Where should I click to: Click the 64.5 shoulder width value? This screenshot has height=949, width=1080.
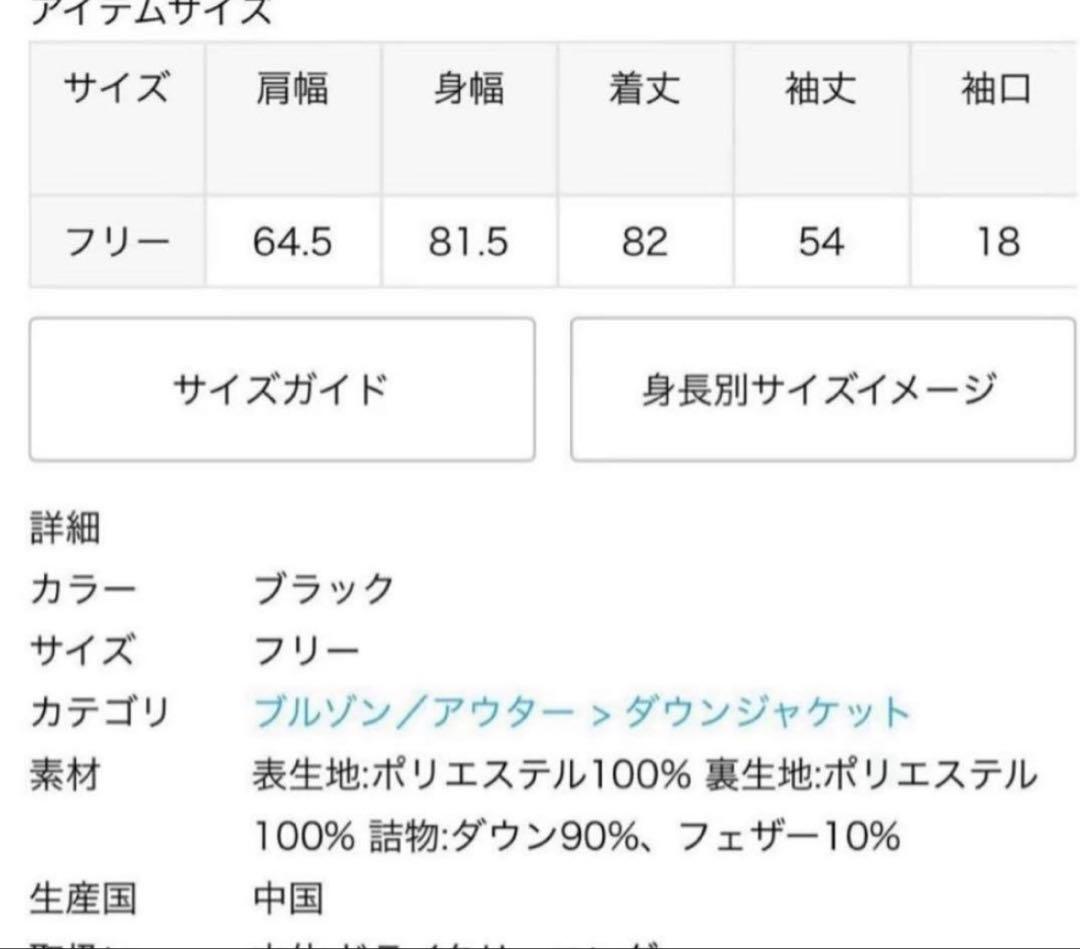point(291,243)
